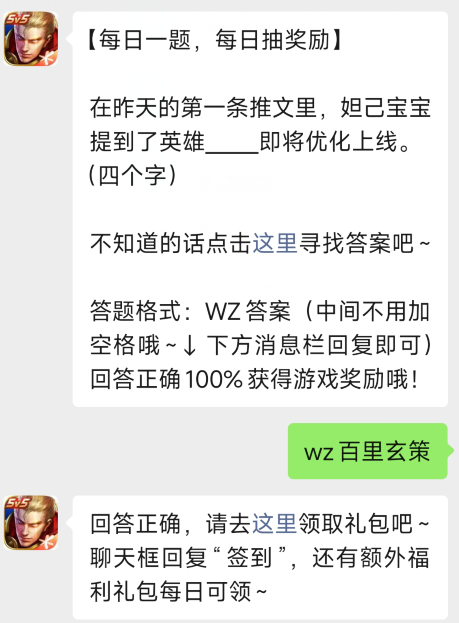
Task: Tap the 【每日一题，每日抽奖励】 heading text
Action: [215, 41]
